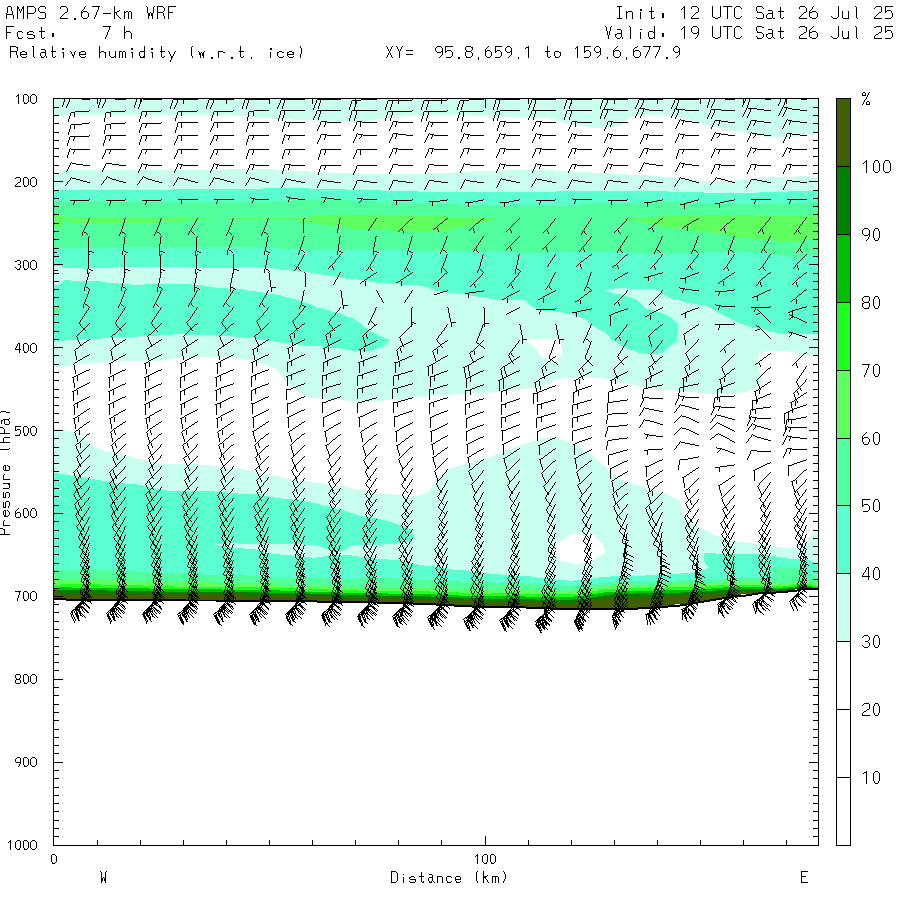Screen dimensions: 900x900
Task: Click the 0 distance axis label
Action: 53,859
